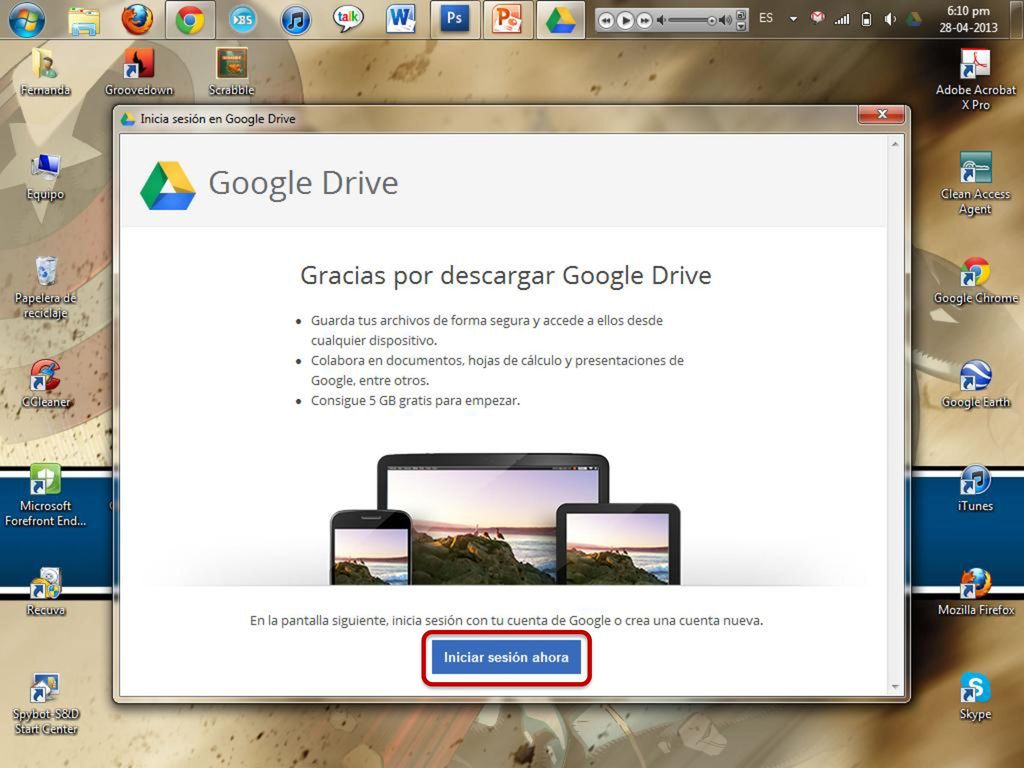Image resolution: width=1024 pixels, height=768 pixels.
Task: Select the Groovedown desktop shortcut
Action: (139, 72)
